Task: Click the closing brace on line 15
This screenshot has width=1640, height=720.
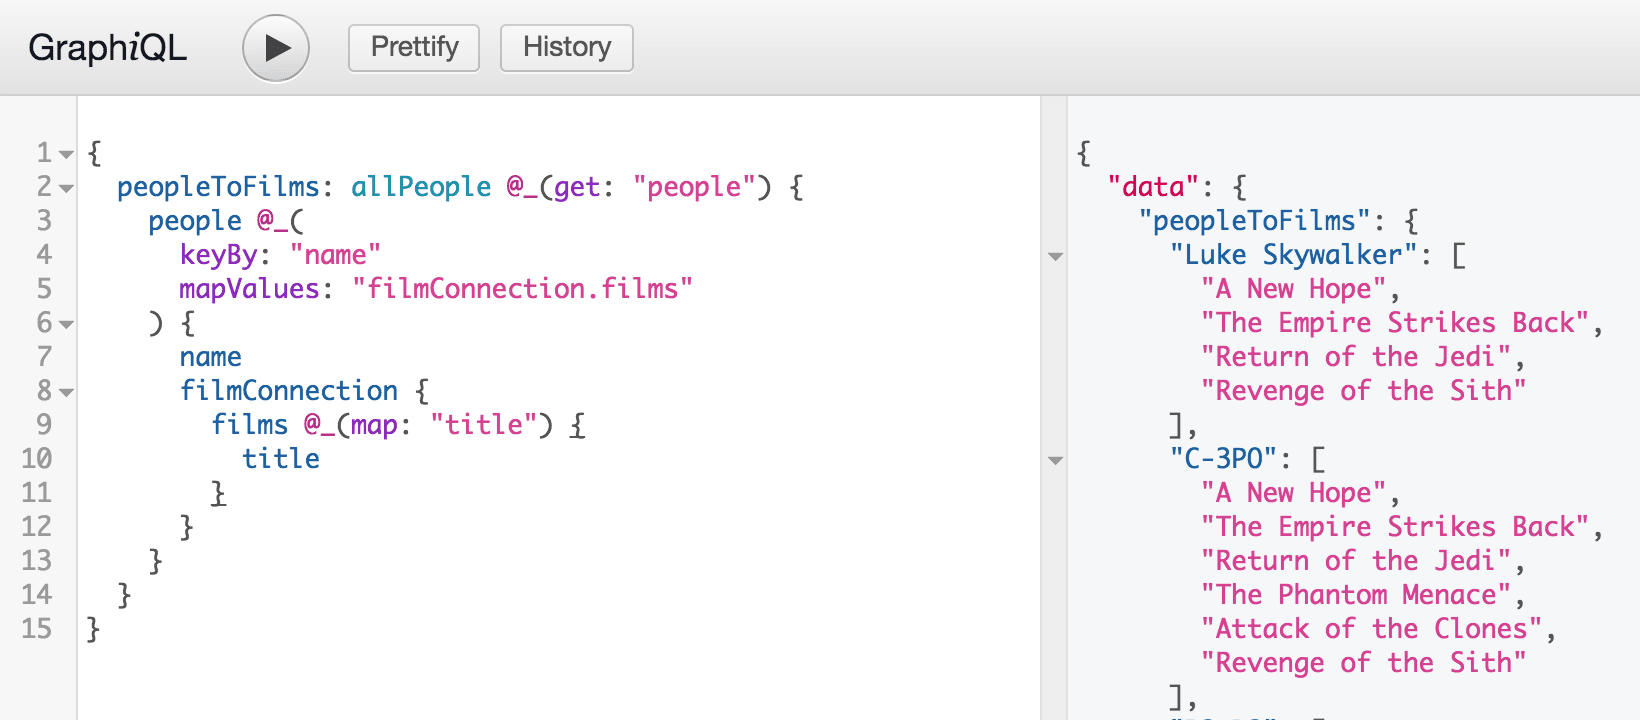Action: click(93, 629)
